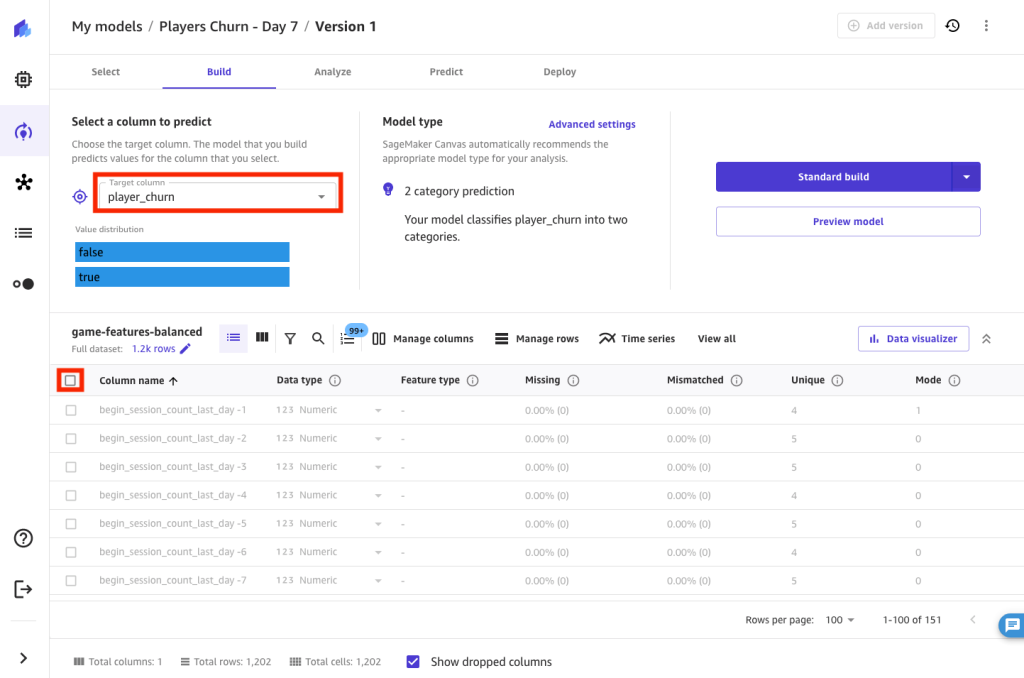The image size is (1024, 678).
Task: Open the list lines sidebar icon
Action: pyautogui.click(x=24, y=233)
